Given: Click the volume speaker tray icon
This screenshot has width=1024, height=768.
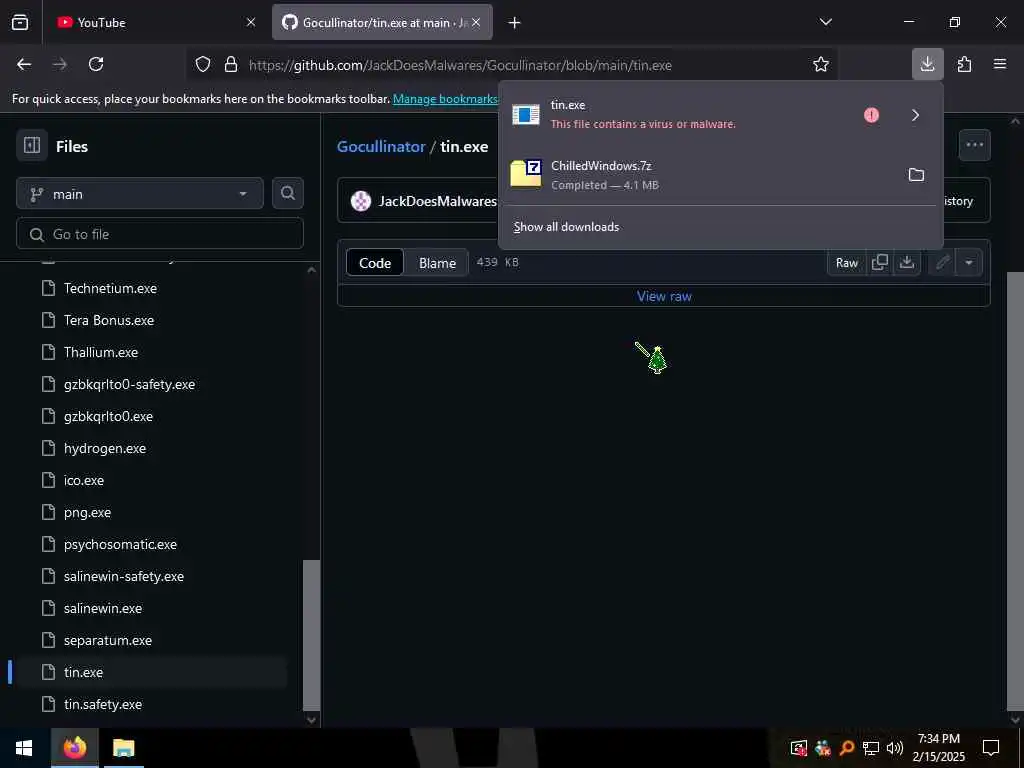Looking at the screenshot, I should (x=895, y=748).
